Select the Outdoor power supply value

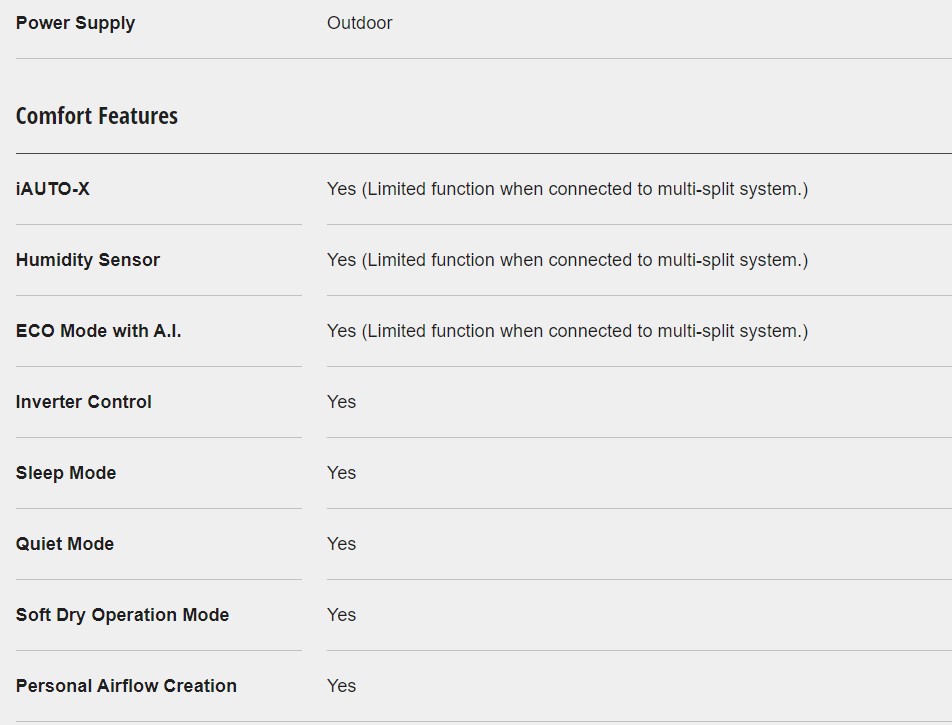pos(359,23)
